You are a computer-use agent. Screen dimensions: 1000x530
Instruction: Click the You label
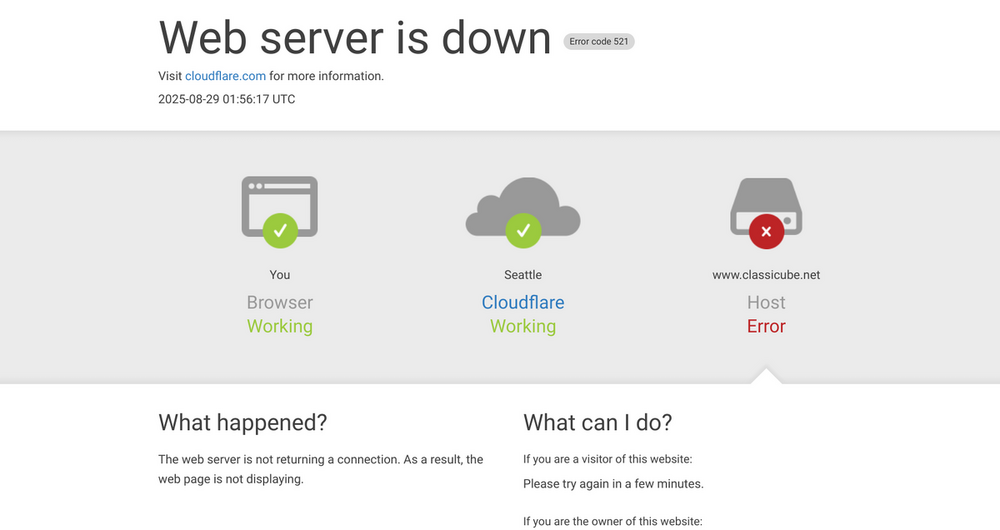pos(279,275)
